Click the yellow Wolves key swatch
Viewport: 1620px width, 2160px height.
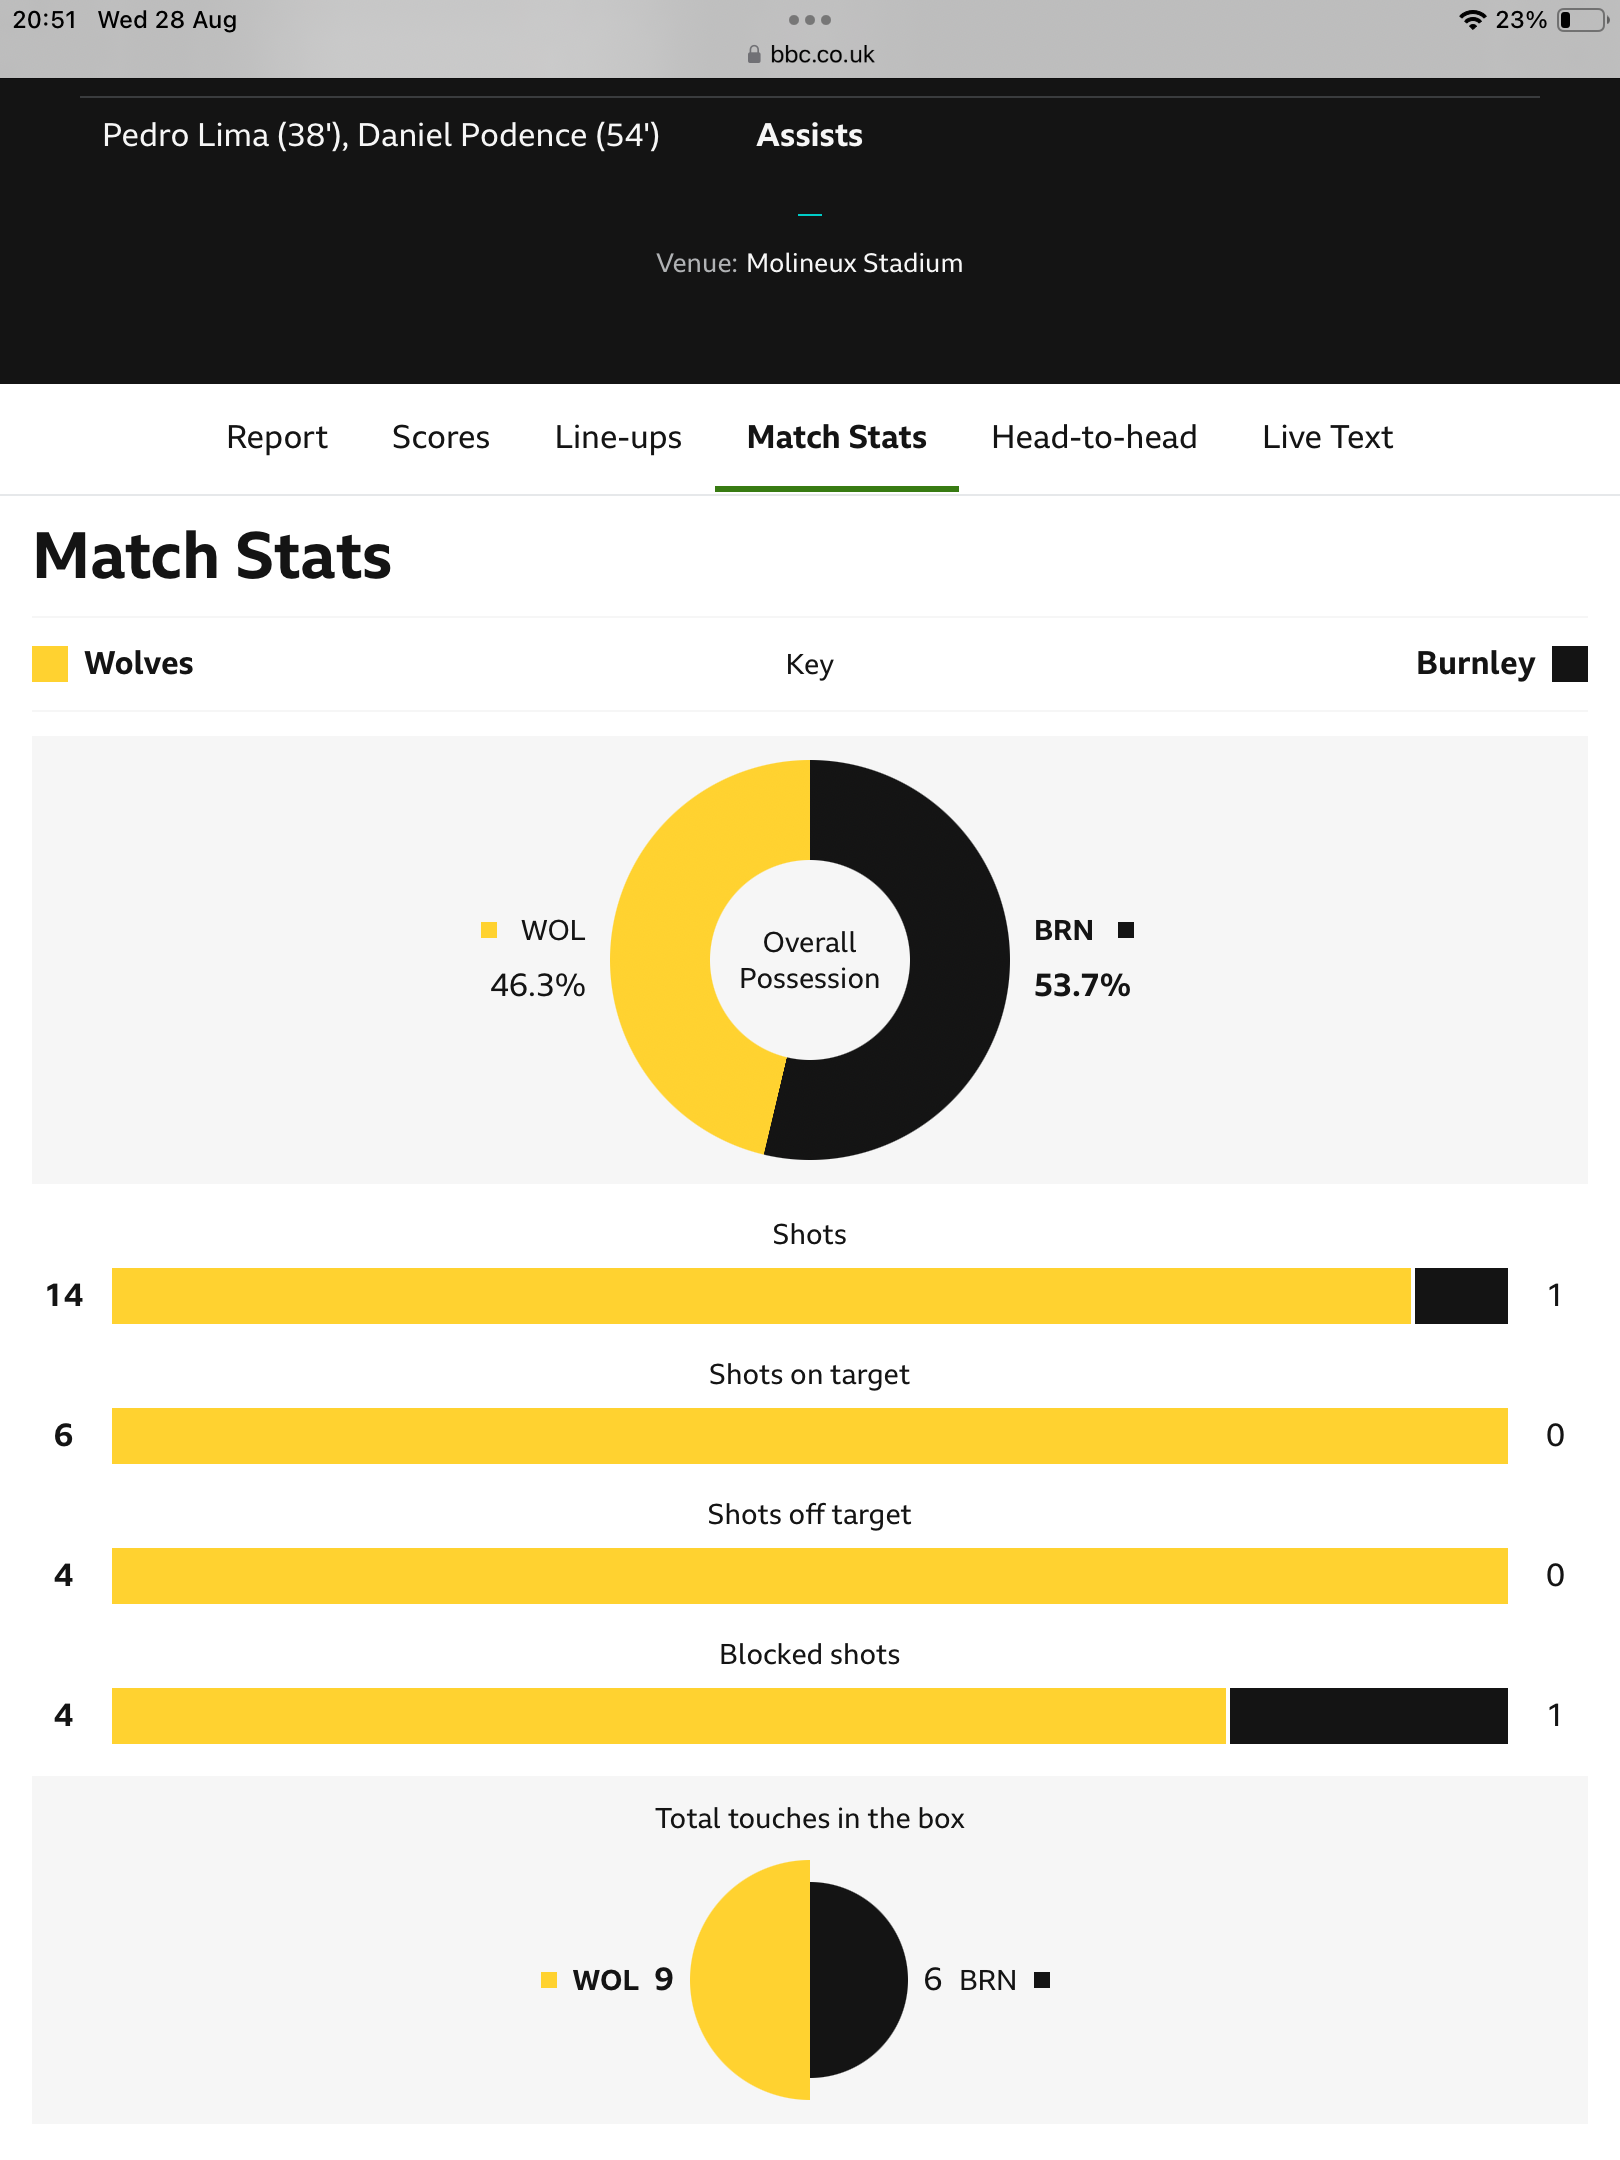pyautogui.click(x=50, y=664)
